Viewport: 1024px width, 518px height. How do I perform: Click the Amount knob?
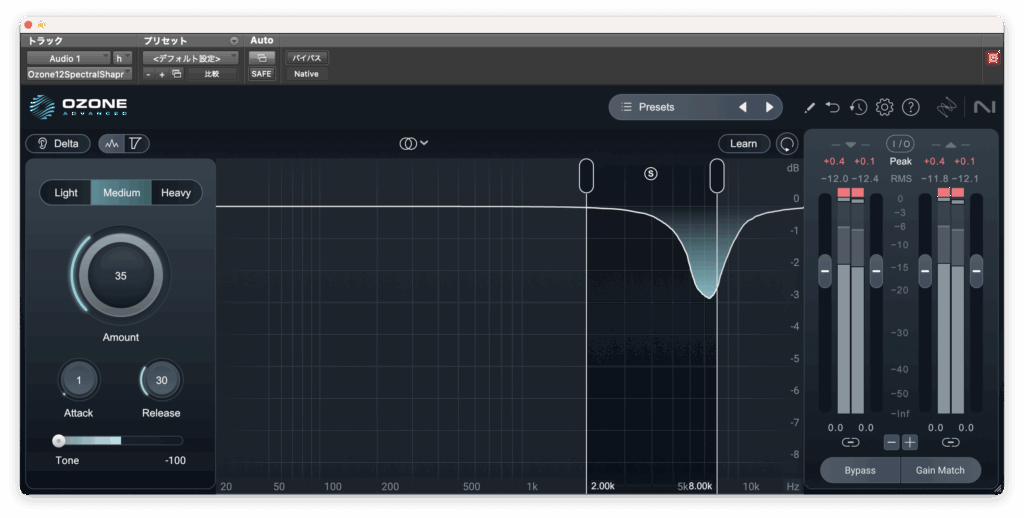(x=120, y=276)
